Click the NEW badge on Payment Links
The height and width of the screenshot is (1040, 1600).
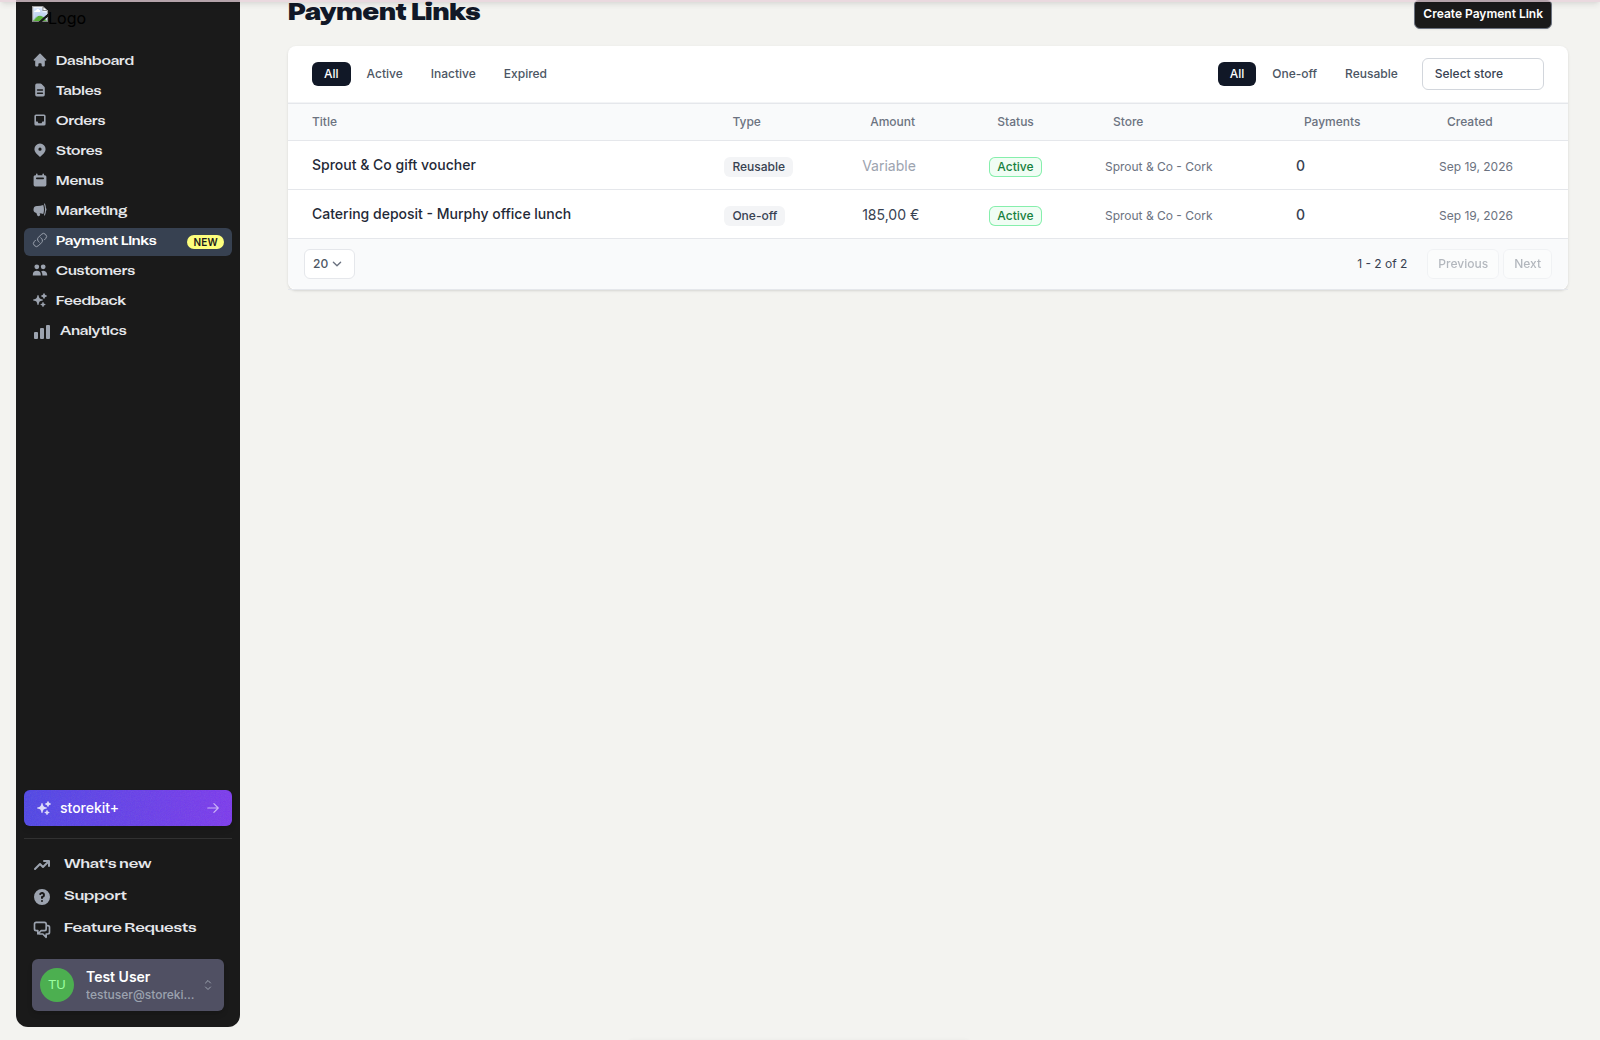pyautogui.click(x=205, y=242)
